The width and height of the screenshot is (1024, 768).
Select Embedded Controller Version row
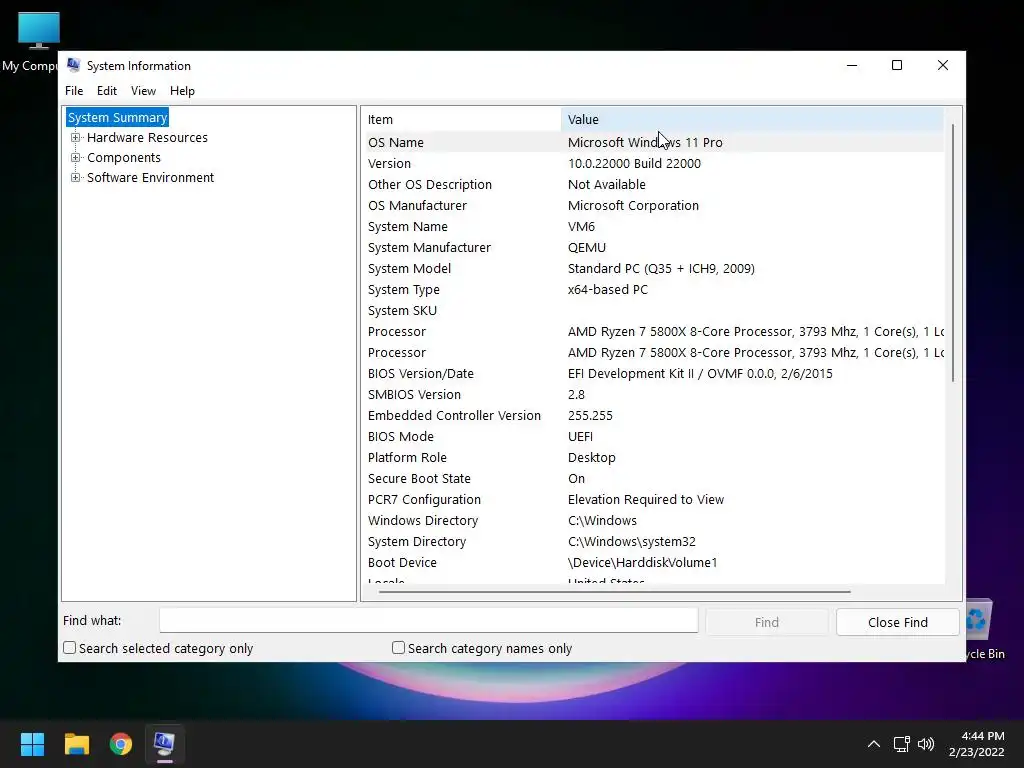[654, 415]
